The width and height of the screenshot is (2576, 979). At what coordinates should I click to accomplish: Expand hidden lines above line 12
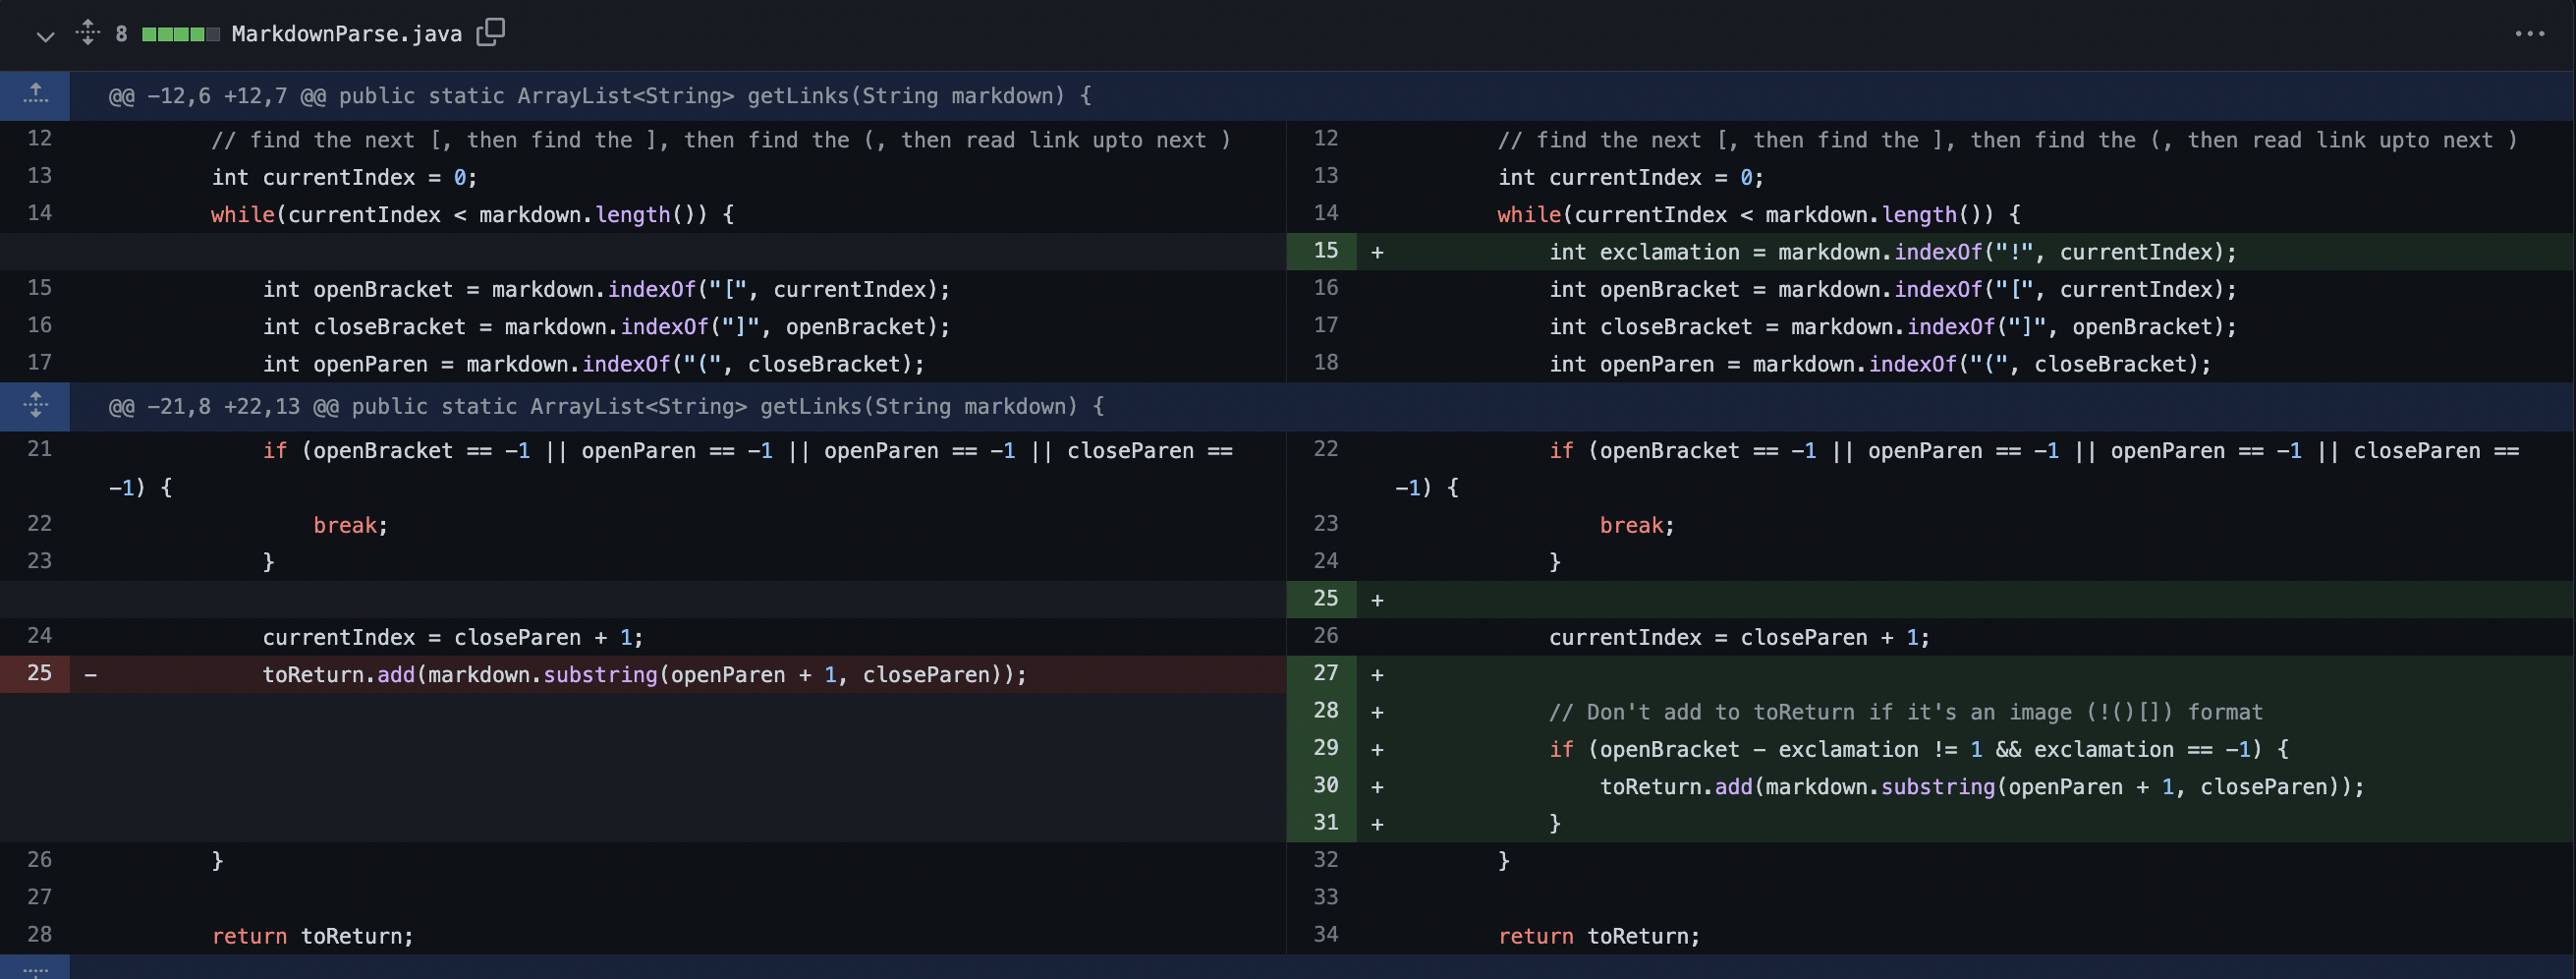(x=35, y=96)
